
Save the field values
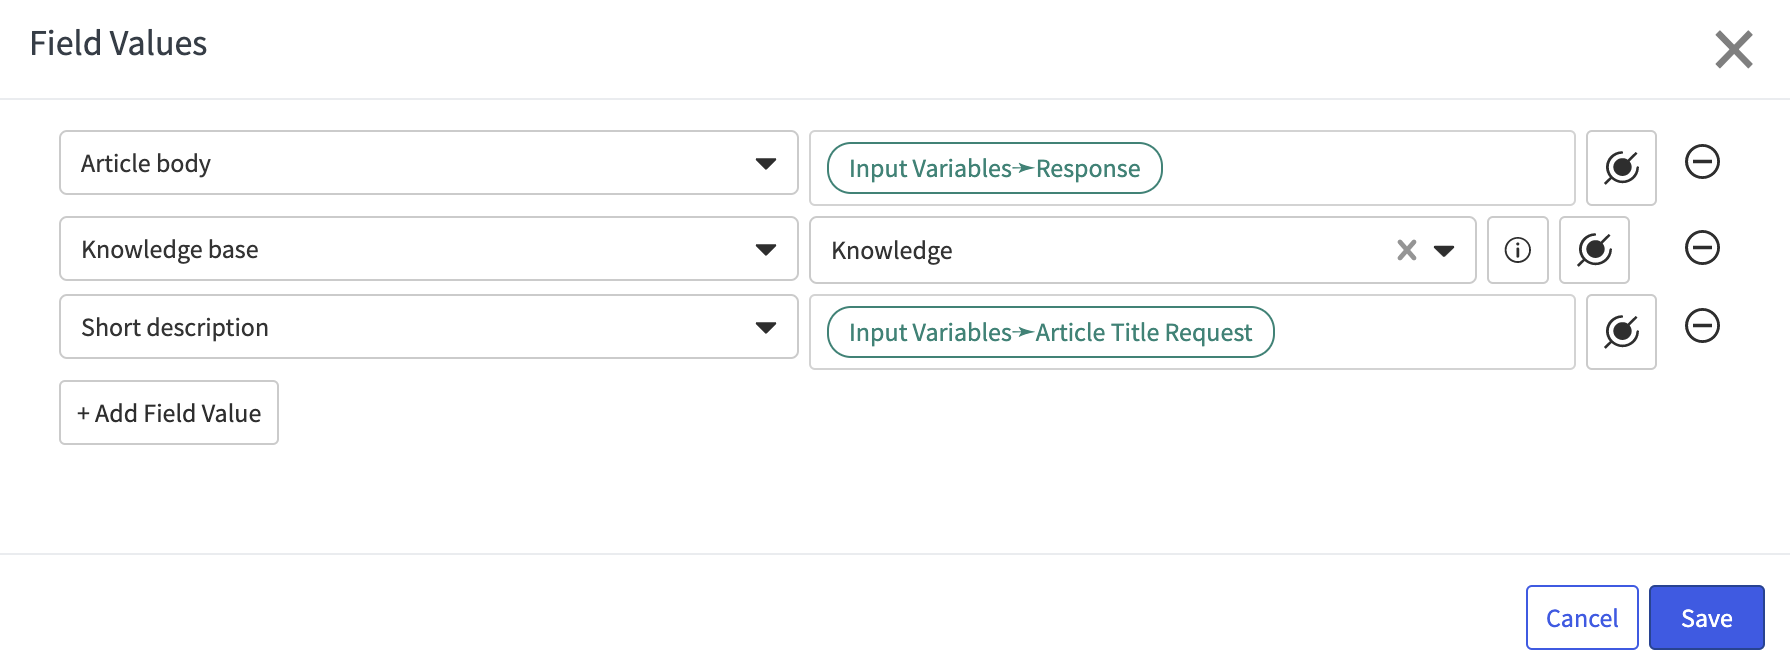point(1706,618)
